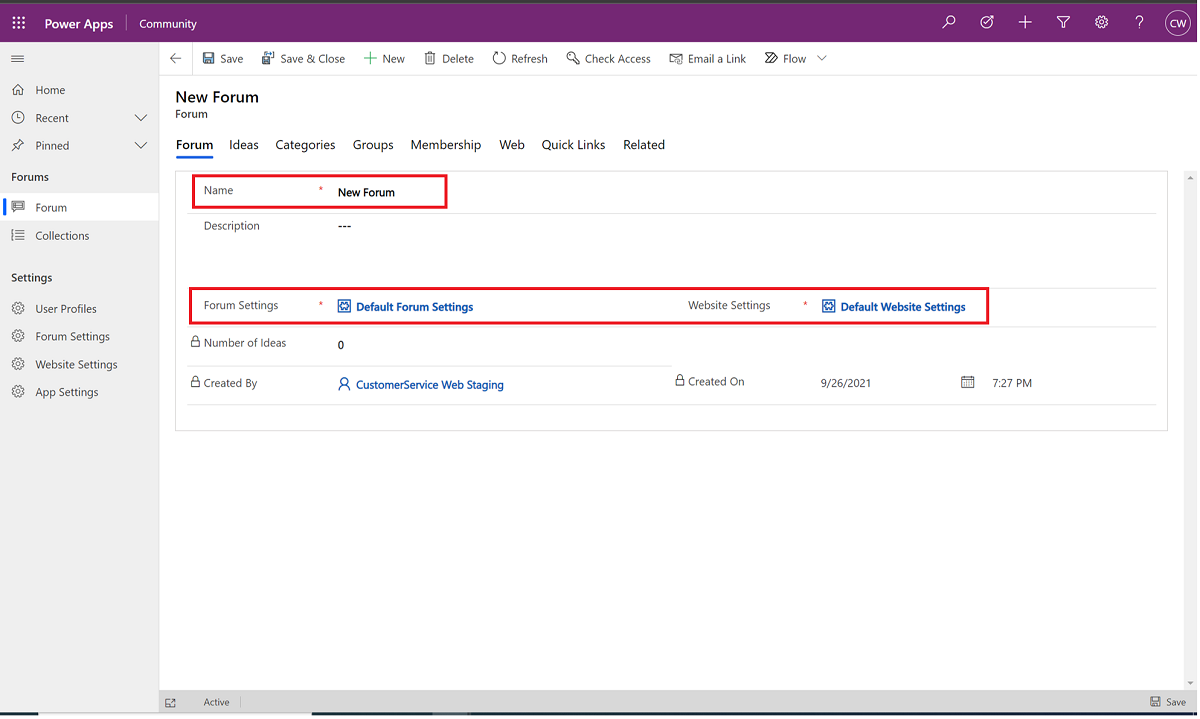The height and width of the screenshot is (719, 1200).
Task: Click the Power Apps title
Action: click(79, 24)
